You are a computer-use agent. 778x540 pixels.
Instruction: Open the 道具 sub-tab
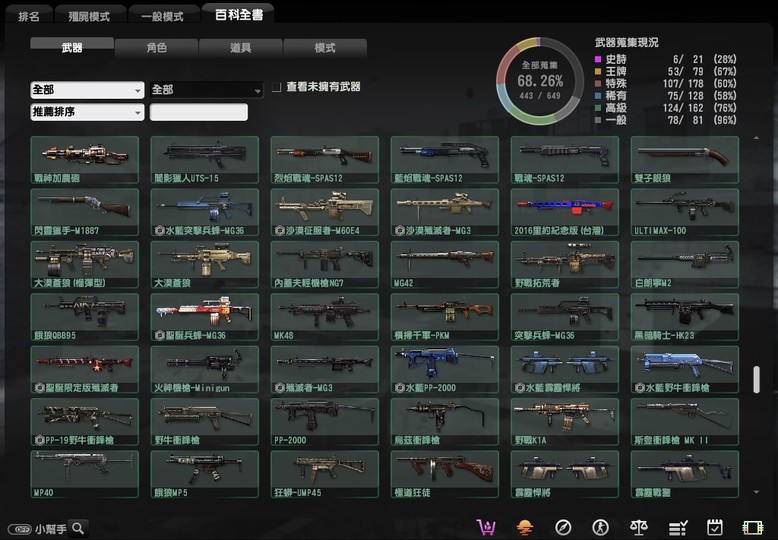(x=241, y=48)
